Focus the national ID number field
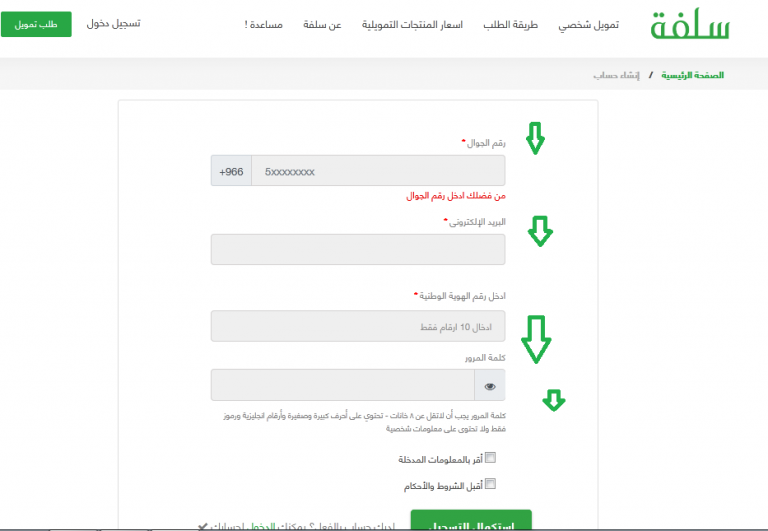This screenshot has width=768, height=531. coord(358,326)
